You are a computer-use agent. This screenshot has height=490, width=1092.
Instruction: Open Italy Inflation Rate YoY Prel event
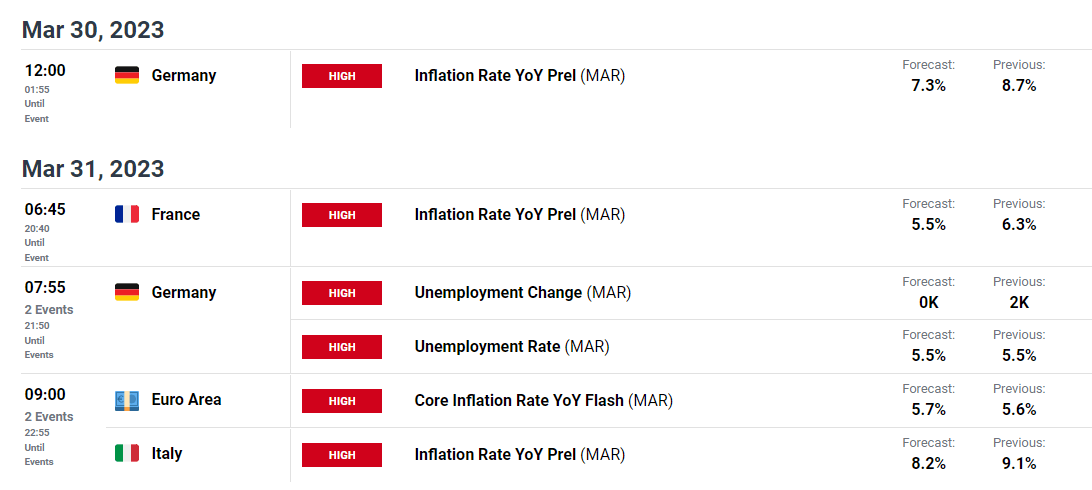pyautogui.click(x=520, y=455)
